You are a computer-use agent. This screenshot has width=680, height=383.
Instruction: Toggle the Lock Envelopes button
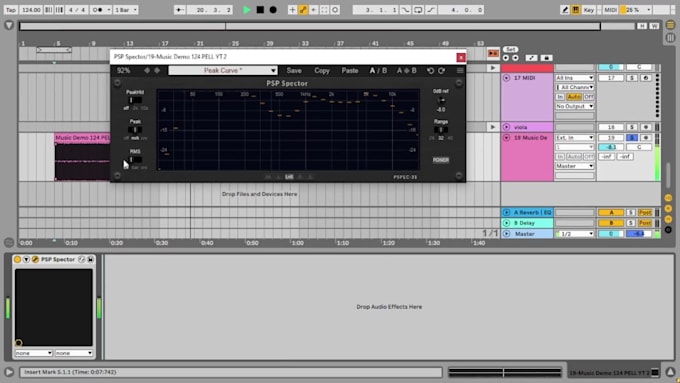click(x=546, y=58)
